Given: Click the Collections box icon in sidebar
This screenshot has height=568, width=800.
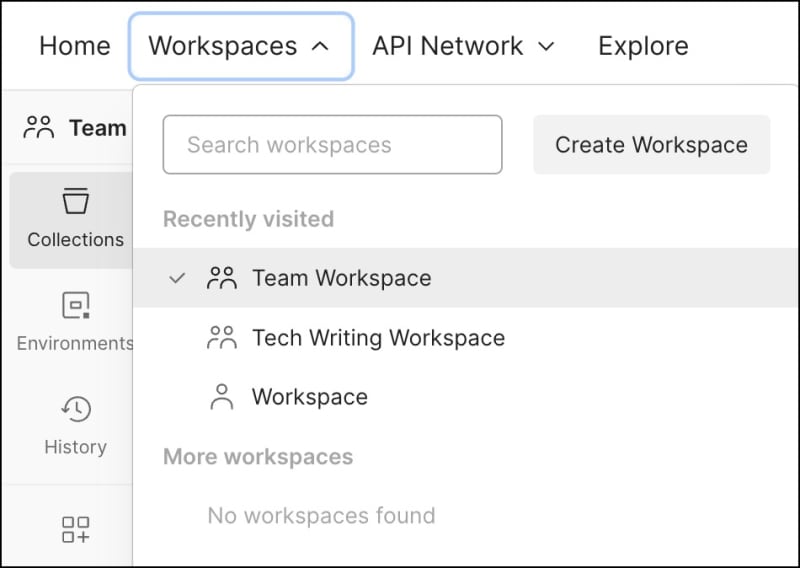Looking at the screenshot, I should [75, 202].
